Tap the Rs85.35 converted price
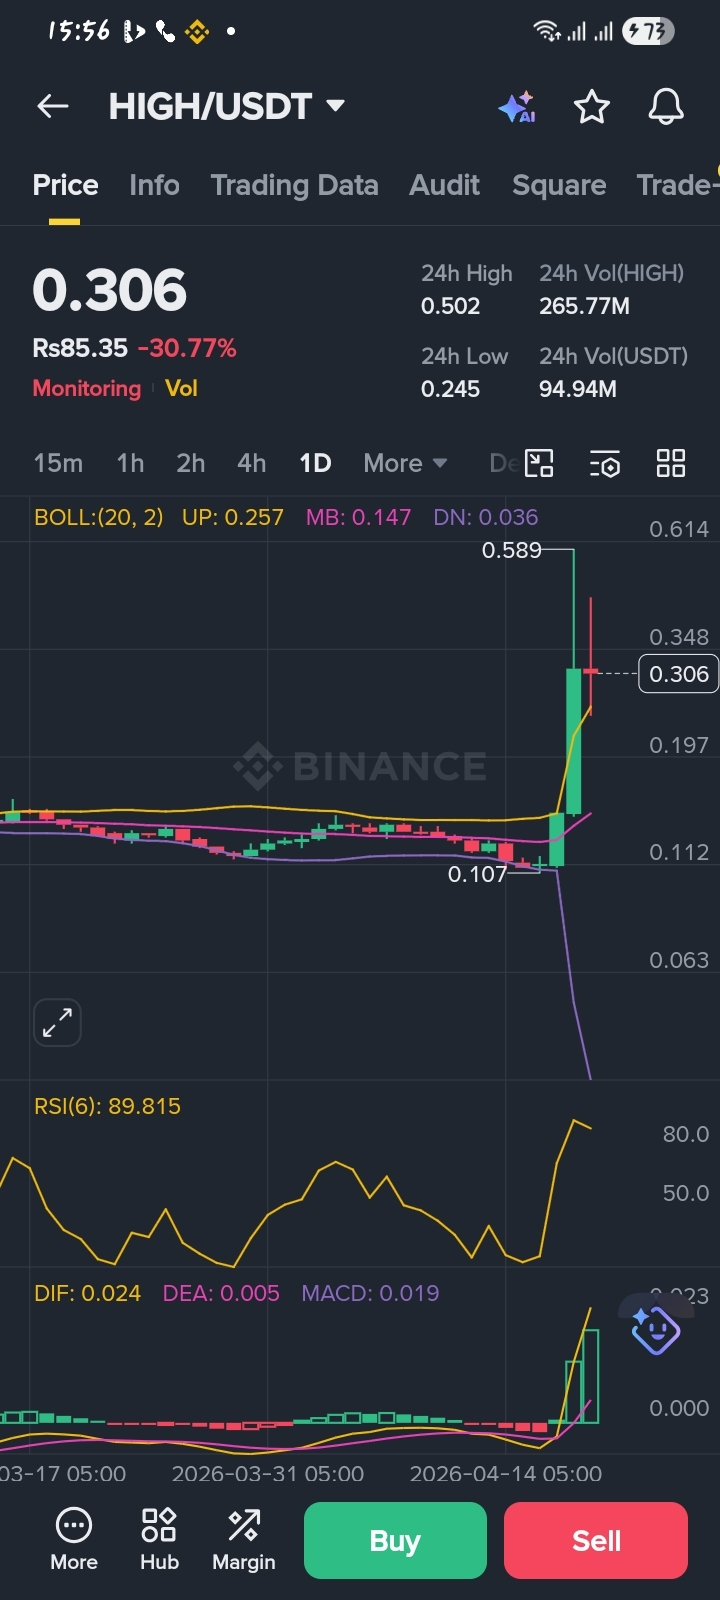The height and width of the screenshot is (1600, 720). 80,348
